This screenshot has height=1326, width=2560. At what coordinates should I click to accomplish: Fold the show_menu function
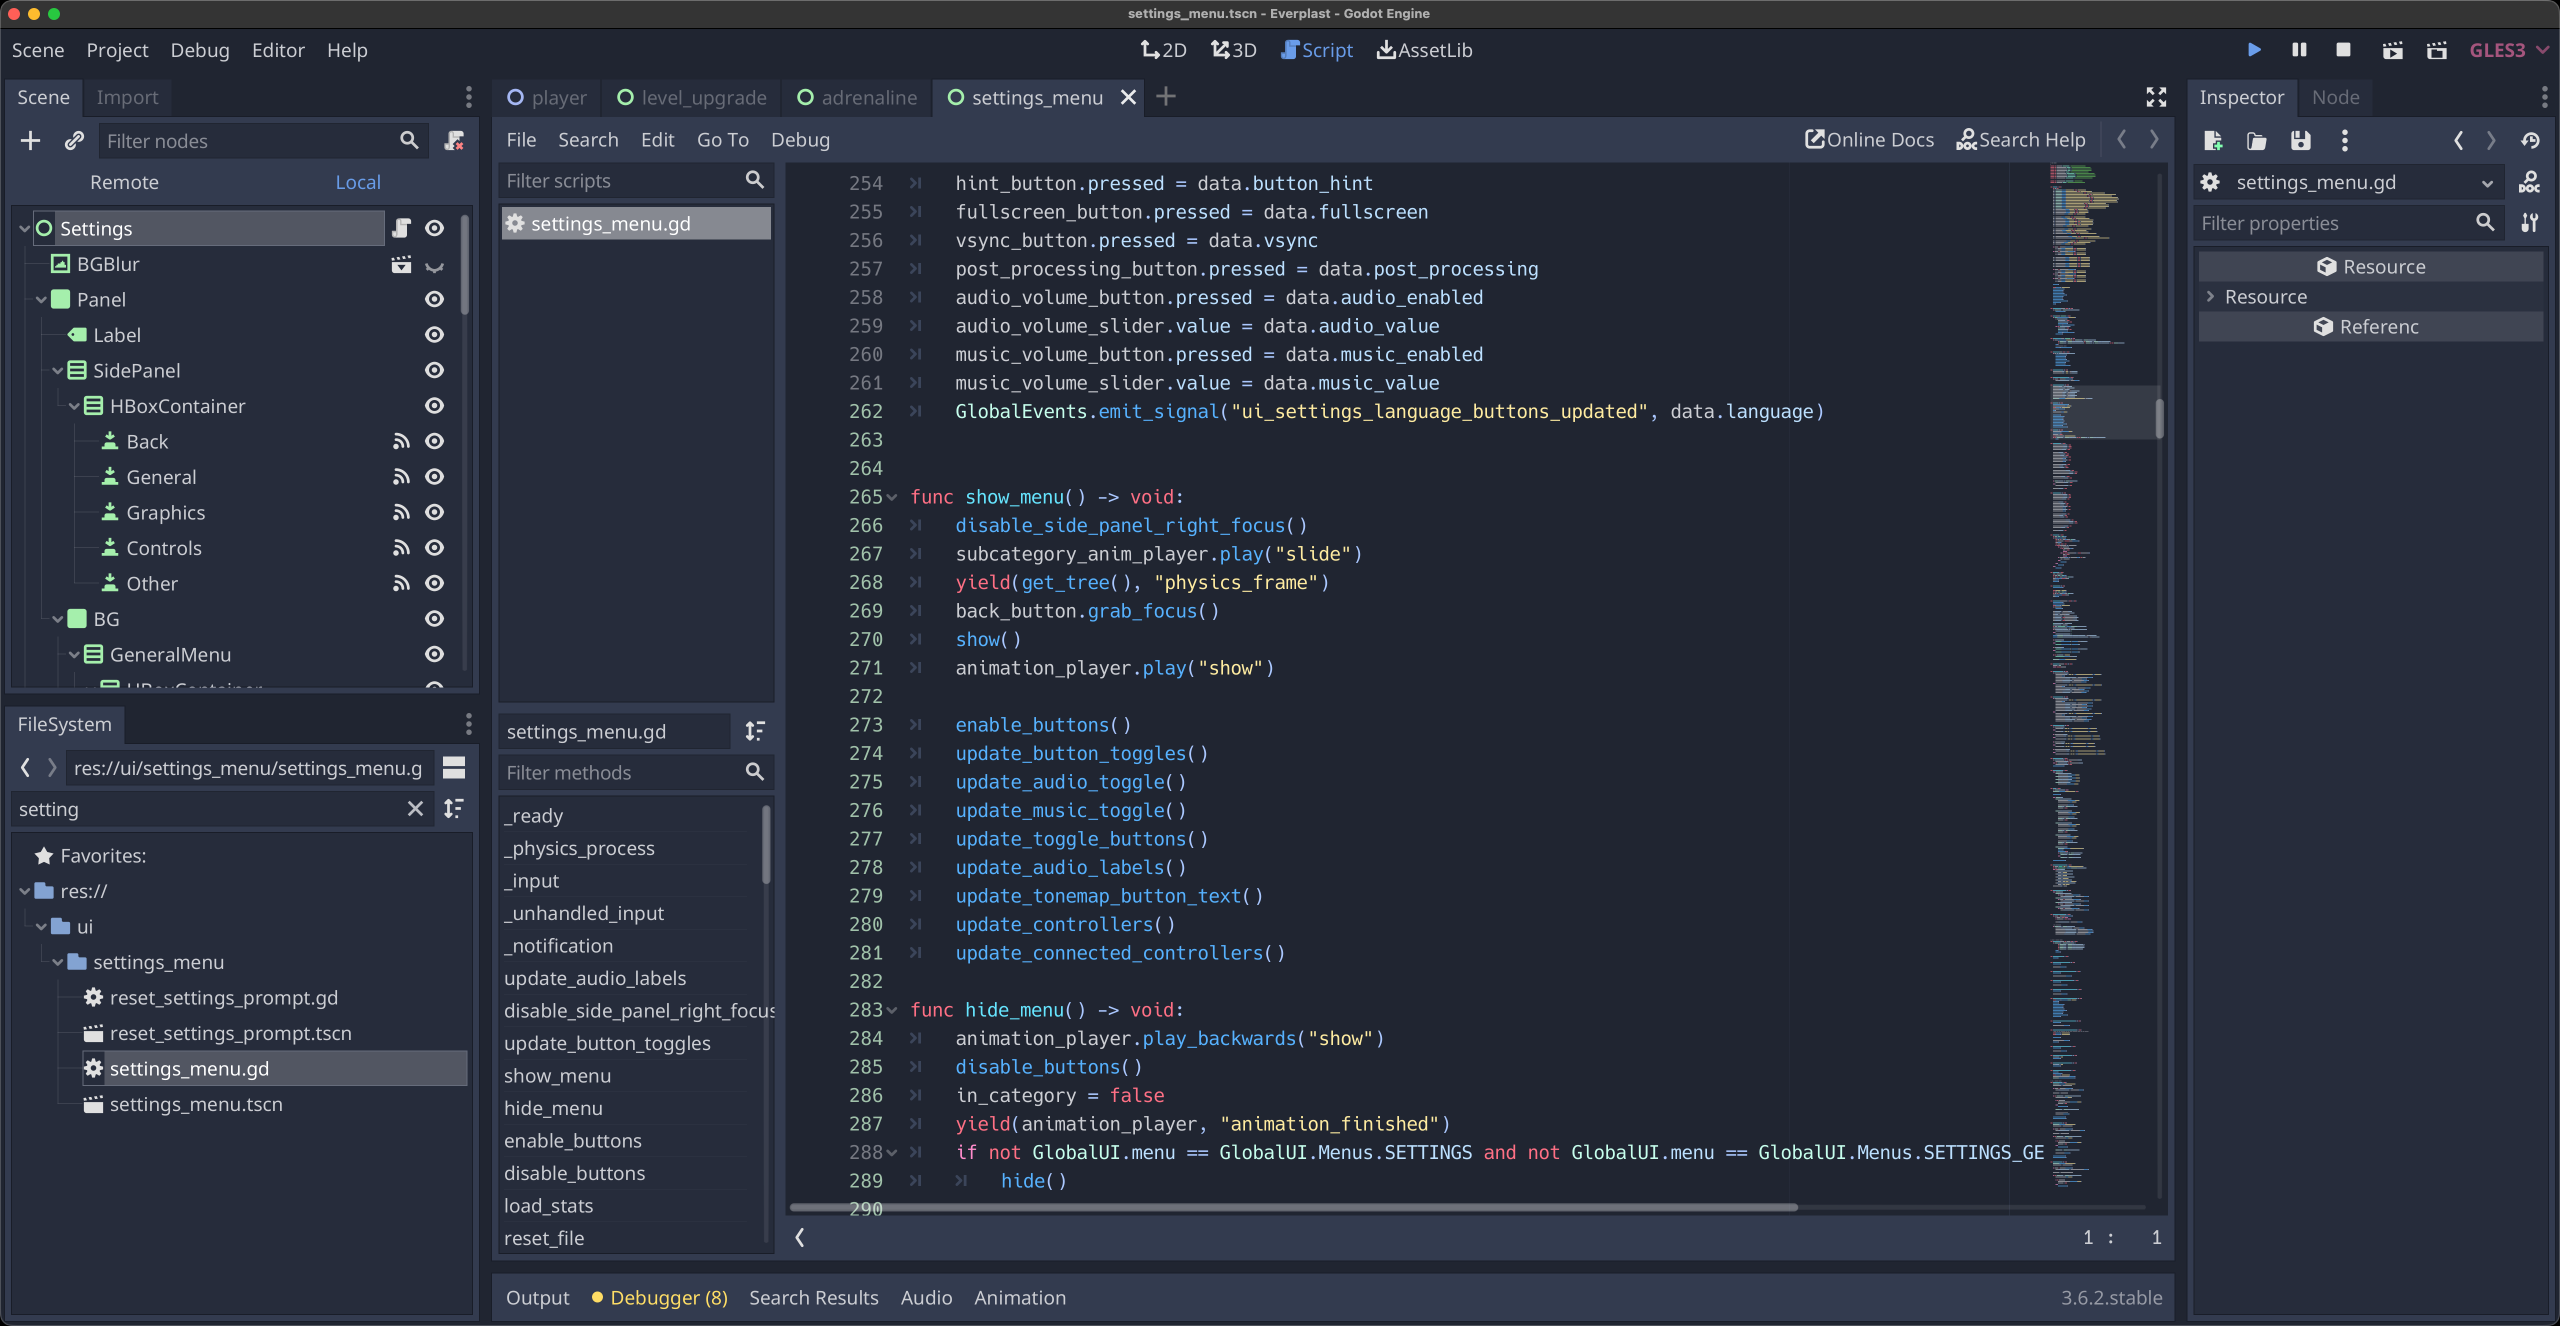coord(892,497)
